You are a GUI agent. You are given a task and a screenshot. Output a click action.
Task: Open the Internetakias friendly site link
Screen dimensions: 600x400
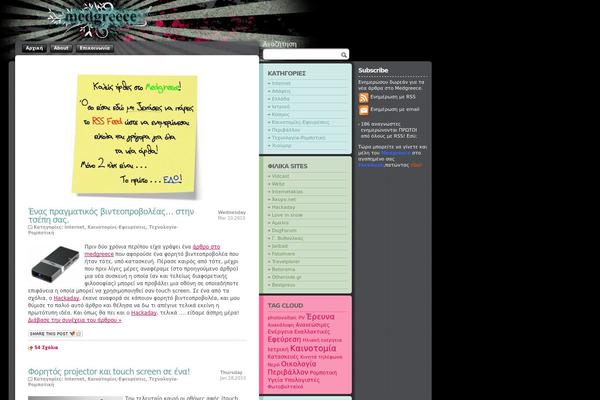coord(287,192)
